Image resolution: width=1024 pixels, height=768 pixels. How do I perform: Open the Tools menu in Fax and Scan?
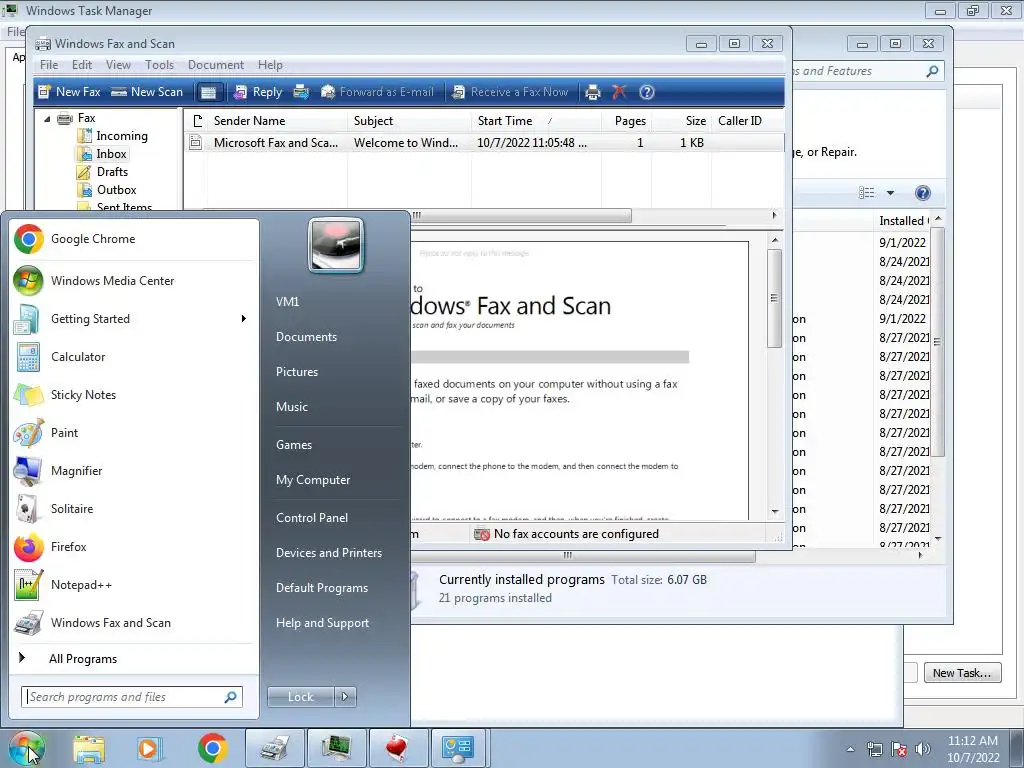tap(159, 65)
